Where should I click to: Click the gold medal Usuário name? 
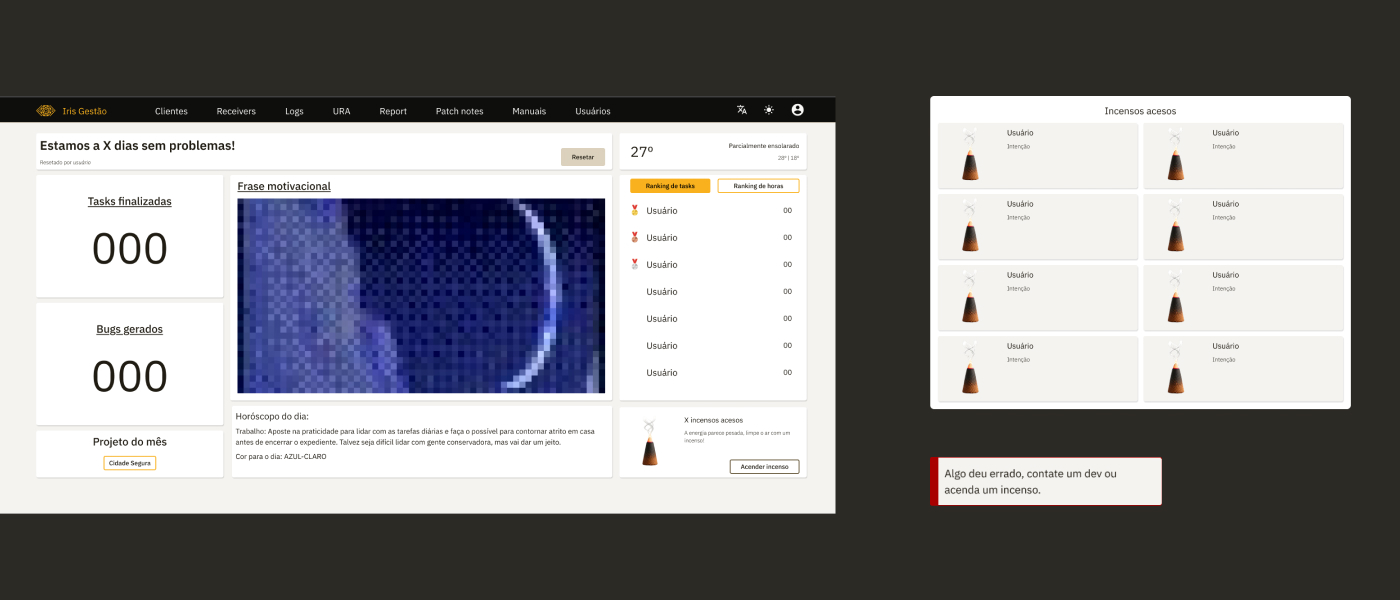click(x=662, y=211)
